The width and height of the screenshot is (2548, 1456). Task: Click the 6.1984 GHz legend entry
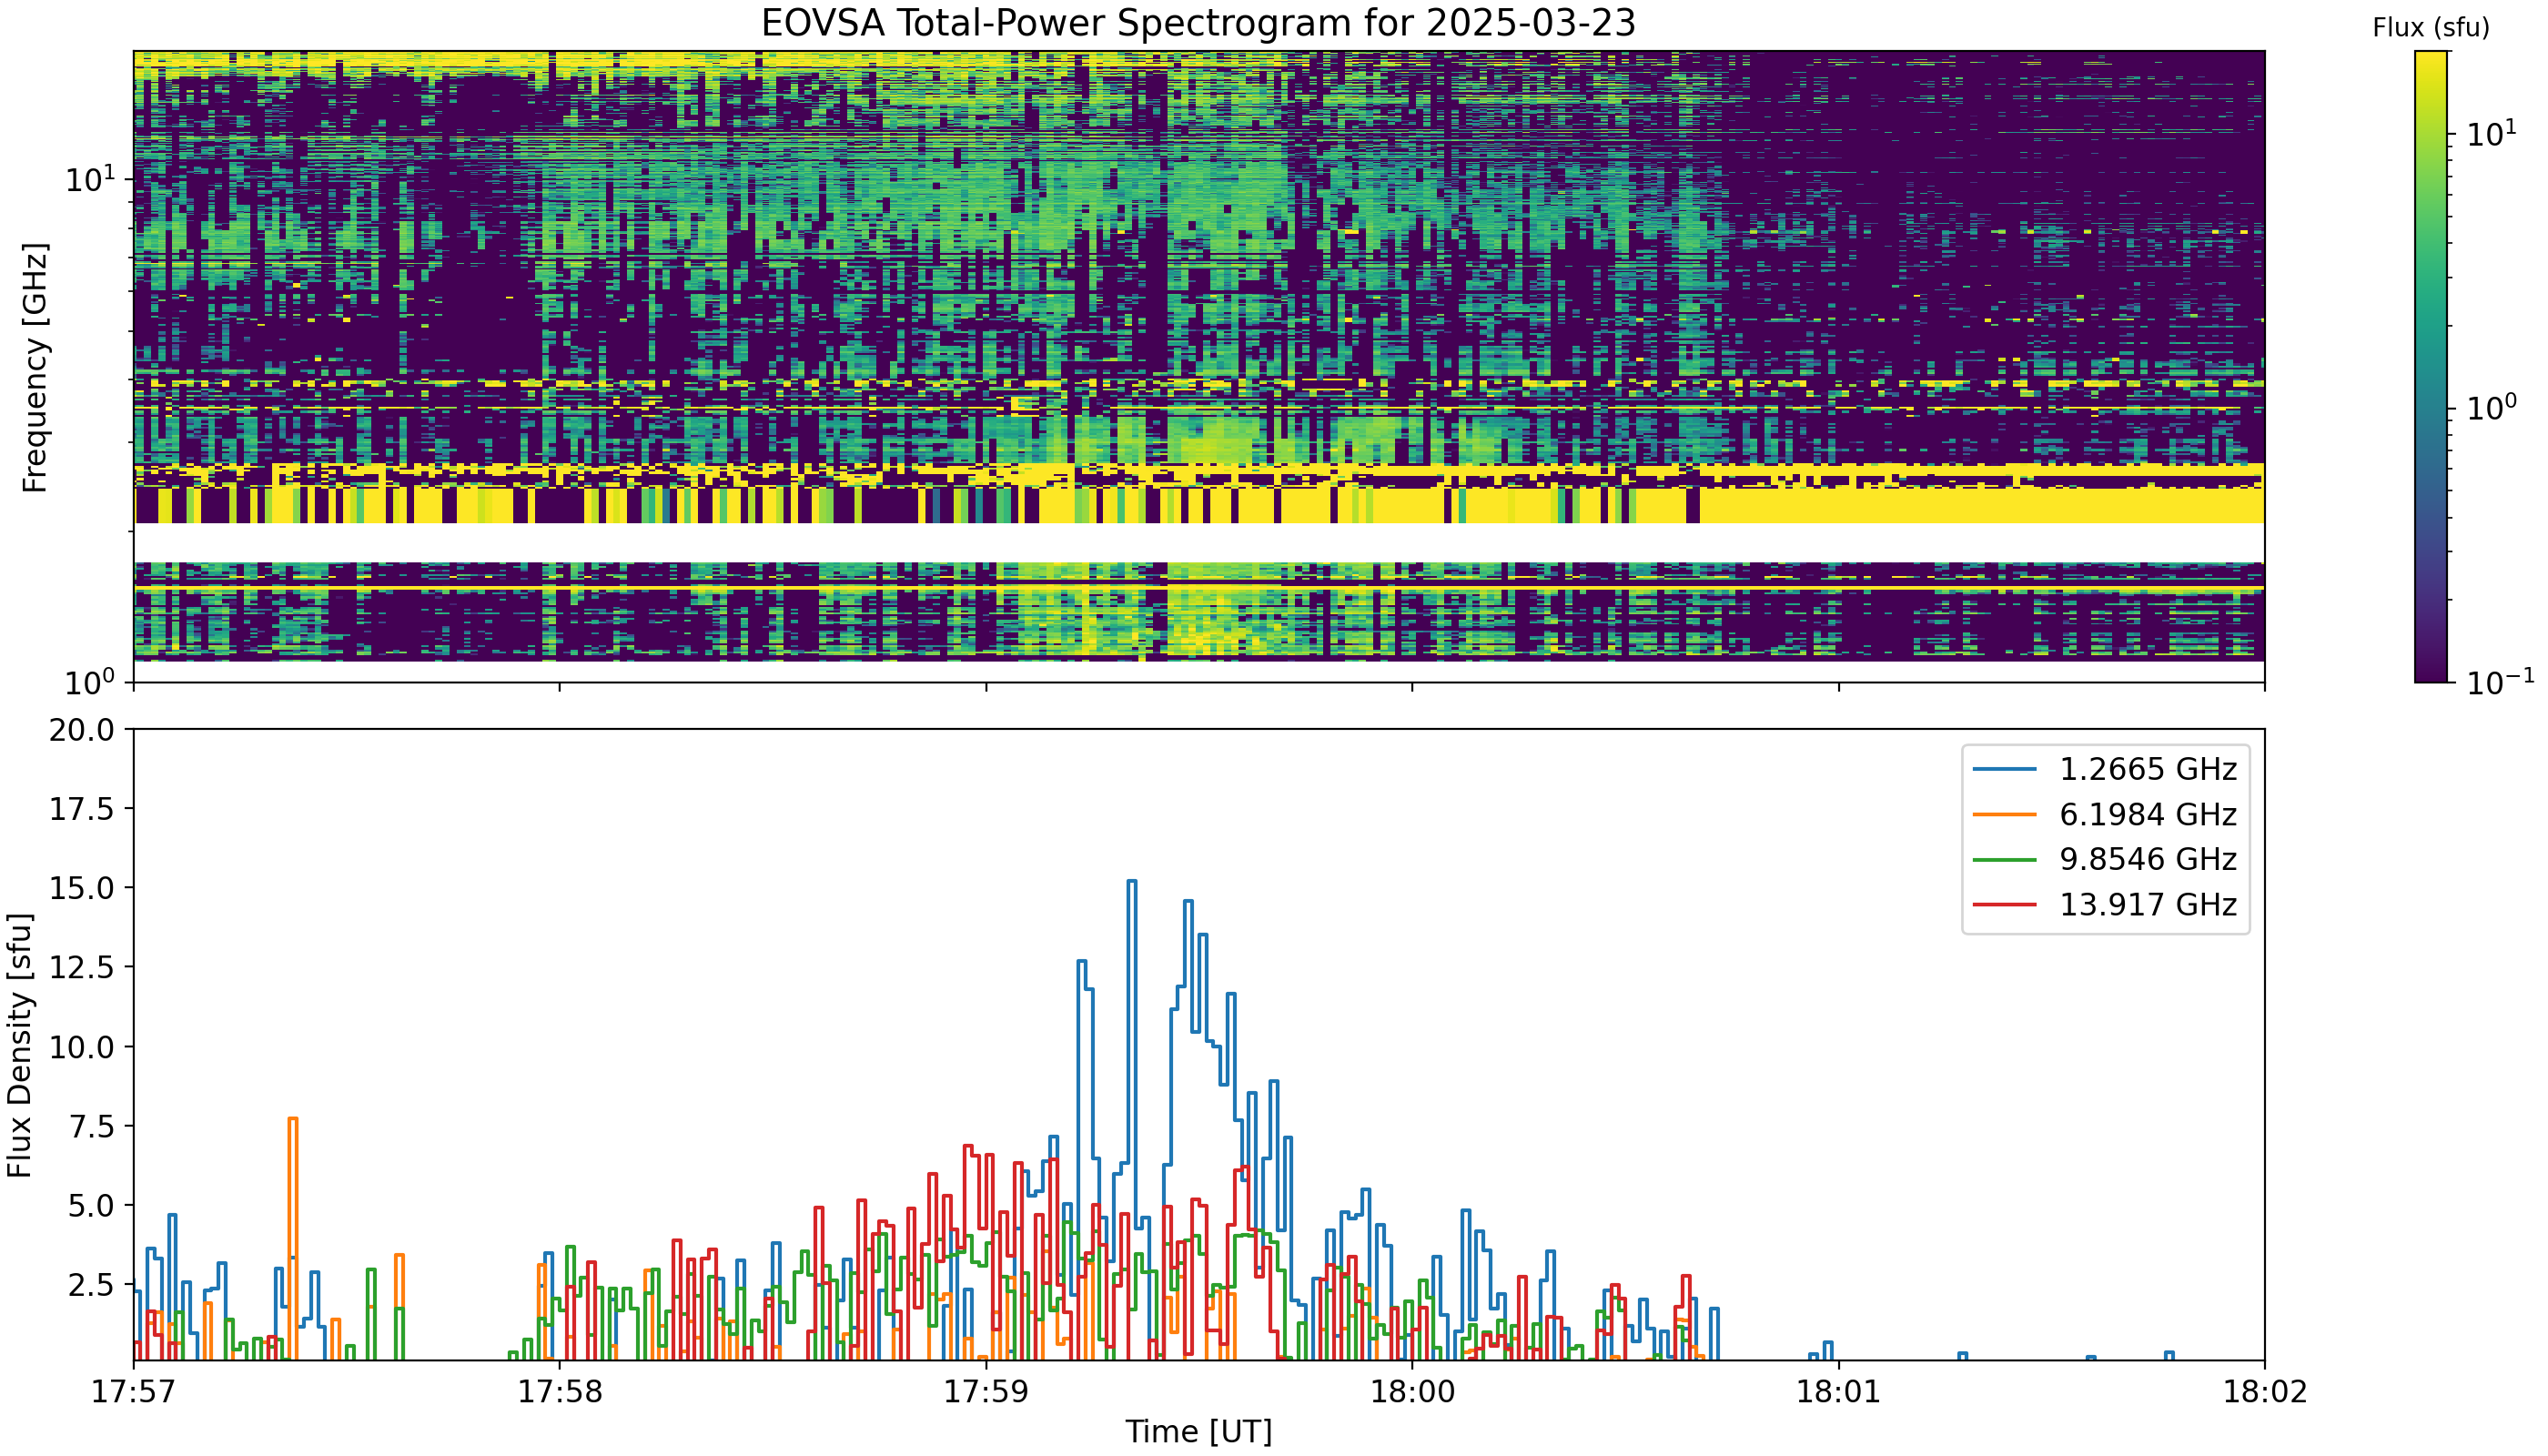click(x=2105, y=814)
